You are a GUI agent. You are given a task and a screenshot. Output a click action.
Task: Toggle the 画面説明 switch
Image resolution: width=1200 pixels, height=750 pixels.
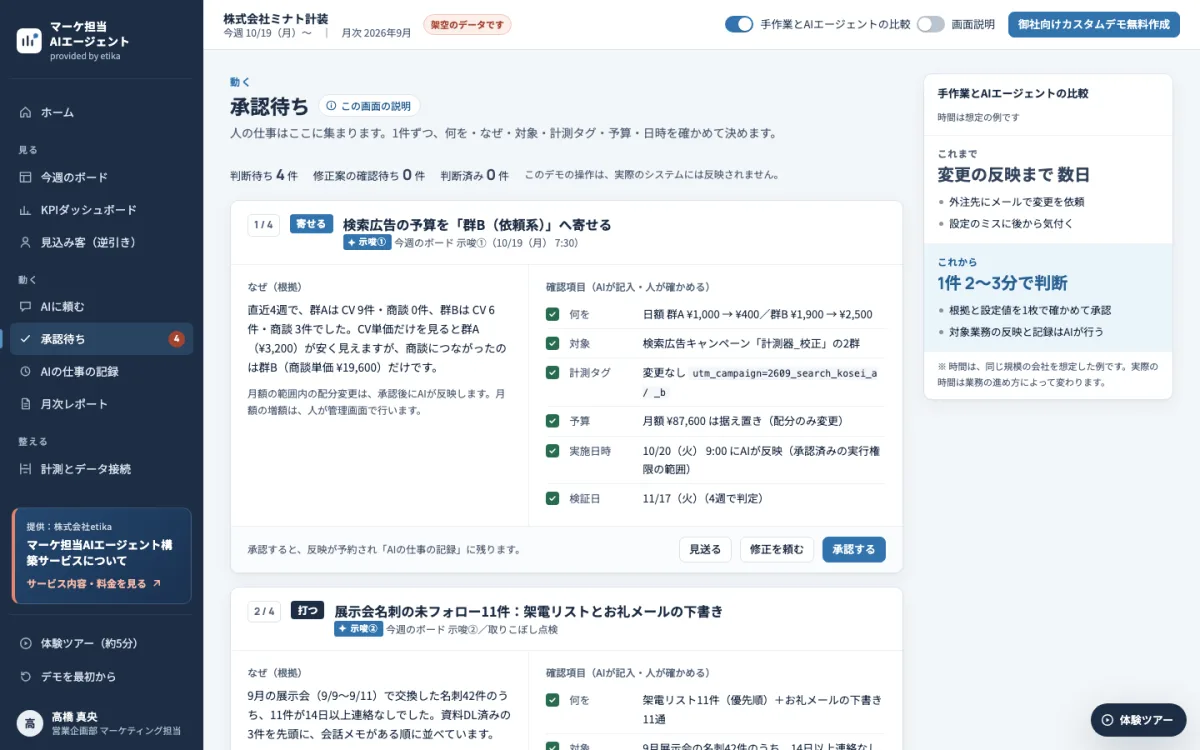coord(930,24)
